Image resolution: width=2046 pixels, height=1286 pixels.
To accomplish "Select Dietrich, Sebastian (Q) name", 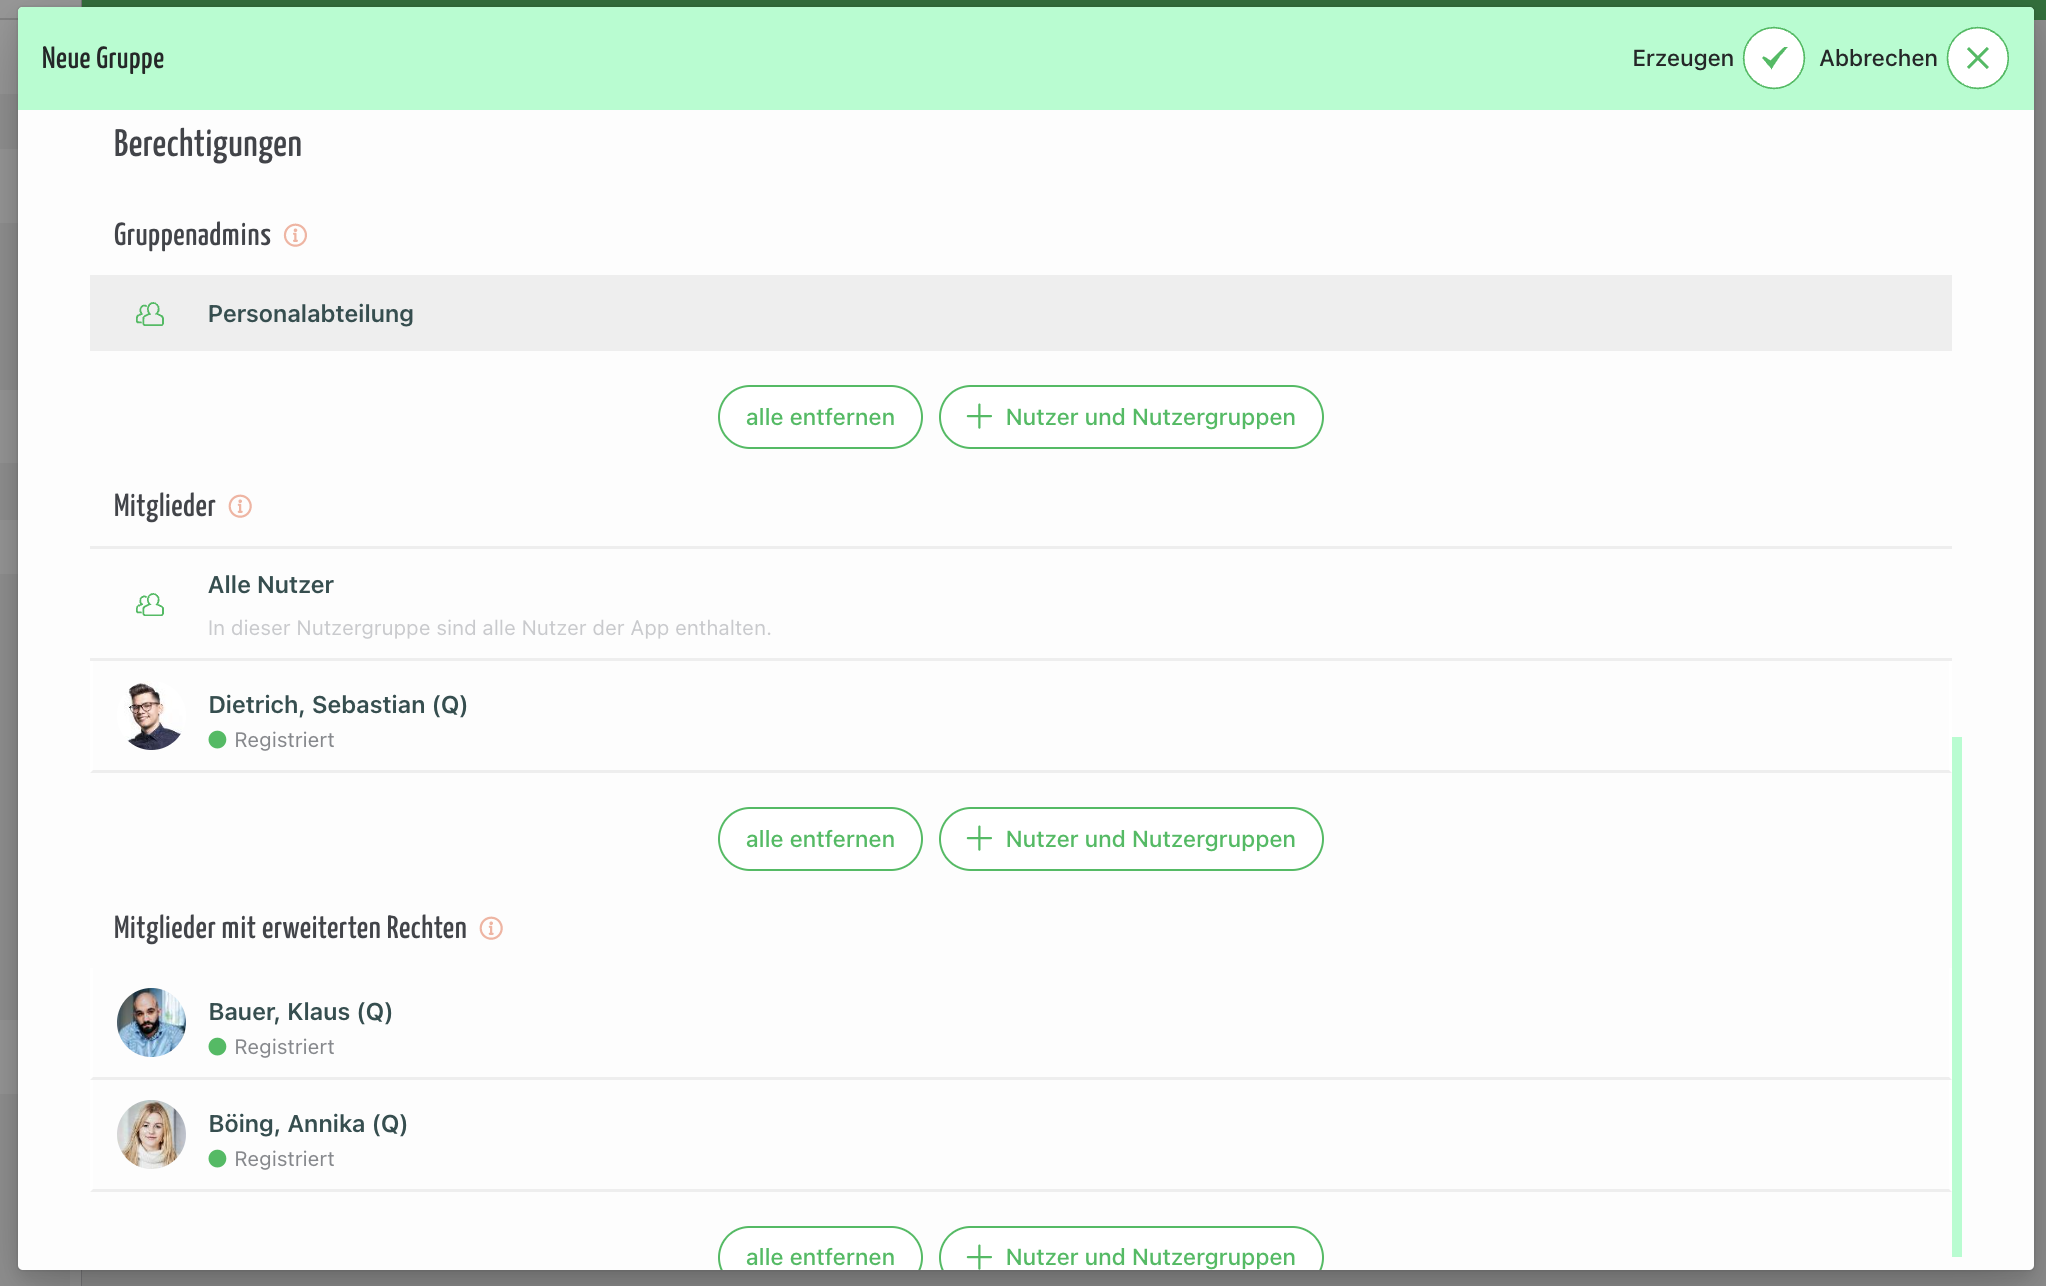I will point(338,705).
